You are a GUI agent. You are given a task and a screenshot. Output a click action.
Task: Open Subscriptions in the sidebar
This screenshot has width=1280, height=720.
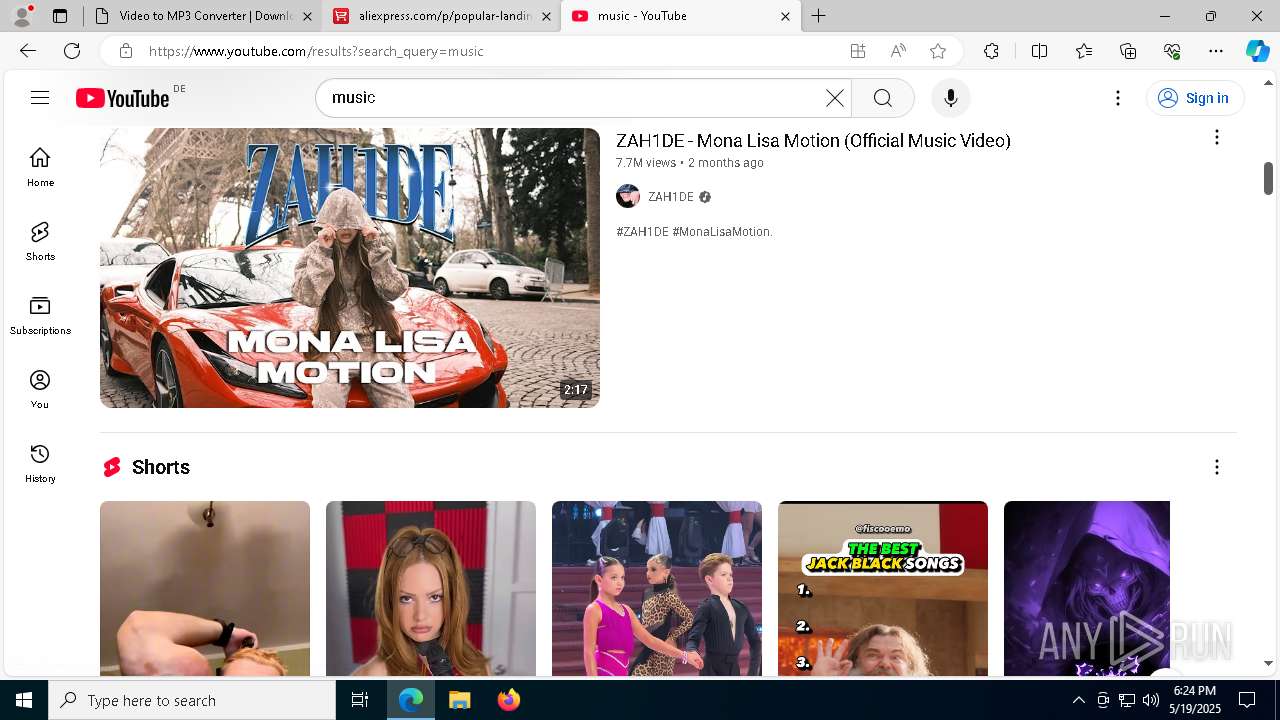tap(40, 315)
